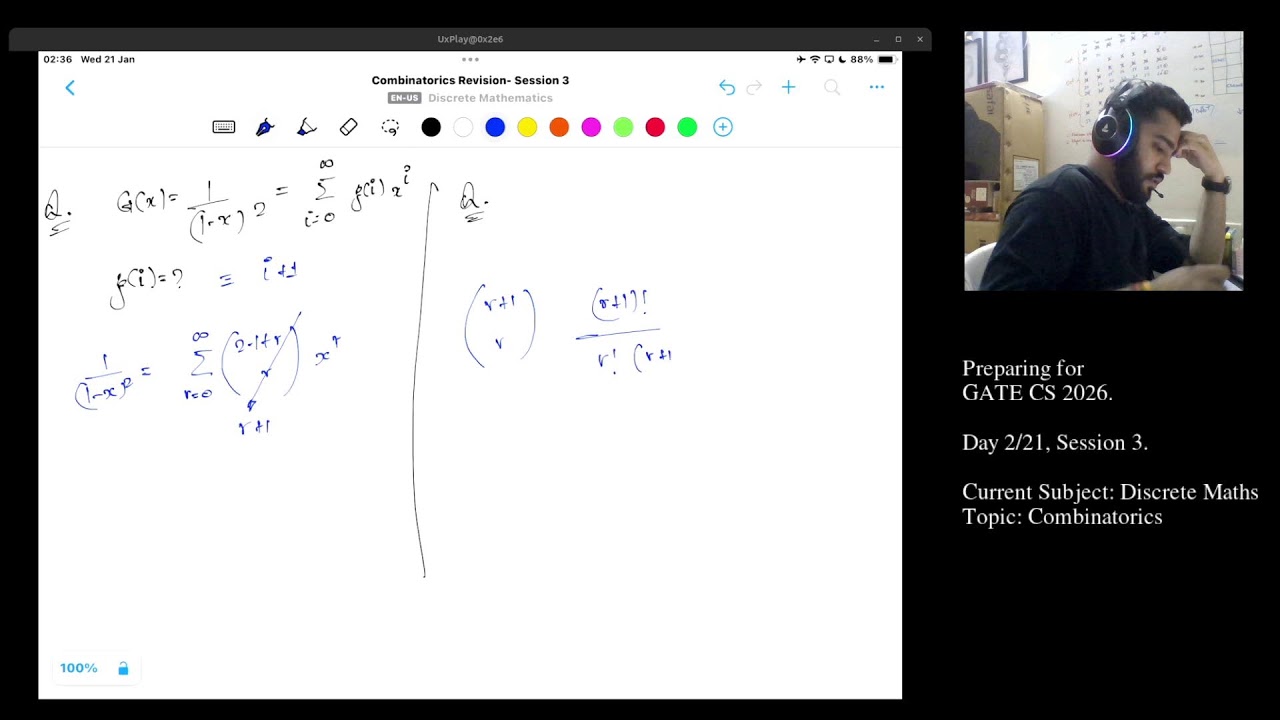Click the Do Not Disturb moon icon
Viewport: 1280px width, 720px height.
842,59
